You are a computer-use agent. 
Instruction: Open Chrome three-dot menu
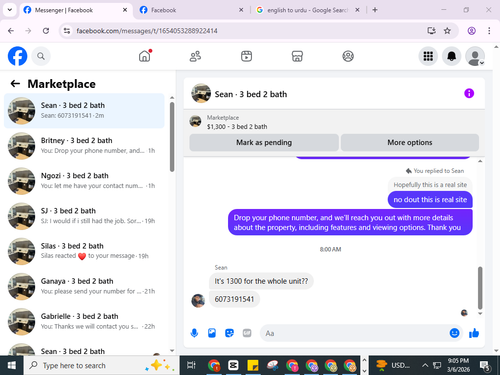coord(489,31)
